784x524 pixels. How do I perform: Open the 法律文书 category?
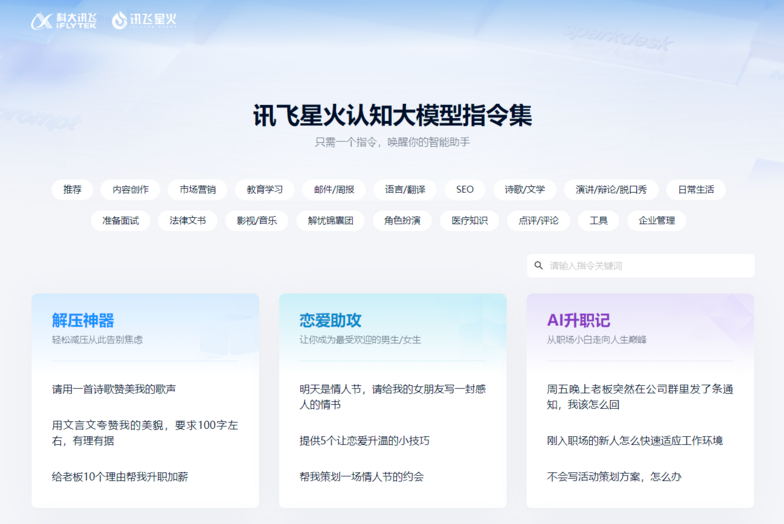188,220
